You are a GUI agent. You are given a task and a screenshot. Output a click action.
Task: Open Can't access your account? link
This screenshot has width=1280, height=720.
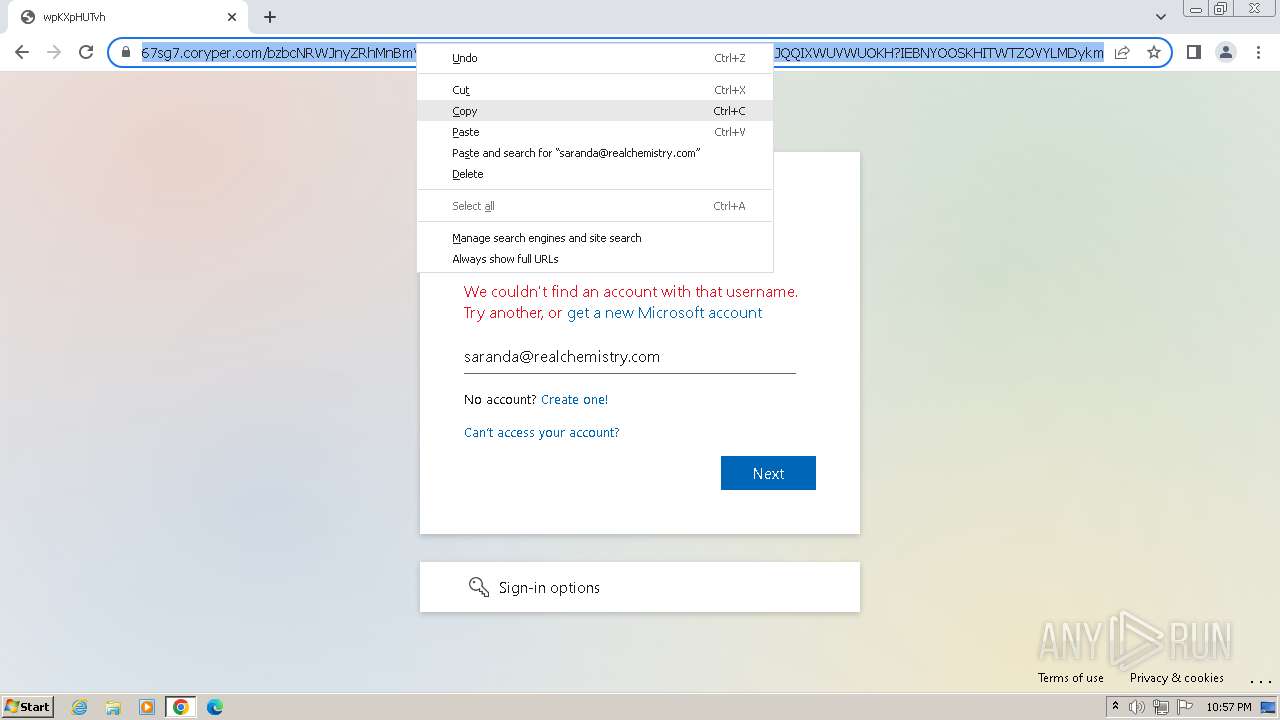(541, 433)
